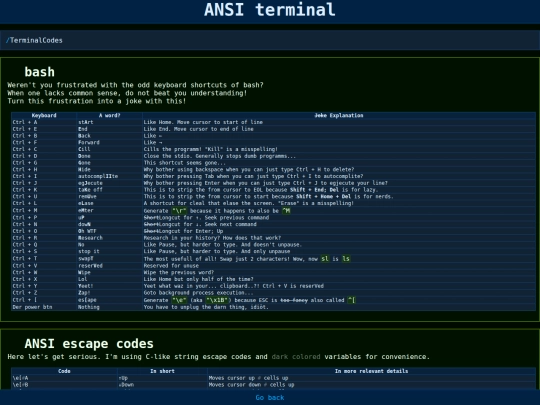Click the A word? column header
The image size is (540, 405).
click(110, 115)
